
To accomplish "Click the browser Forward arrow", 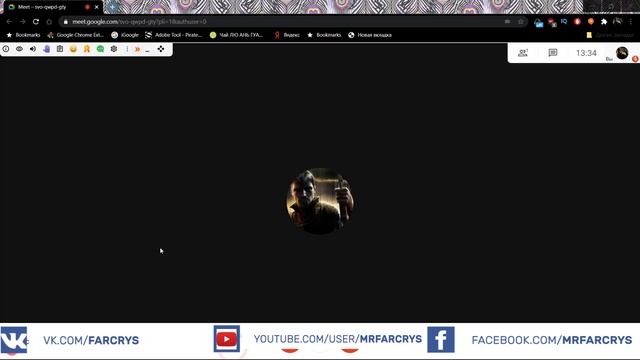I will [x=23, y=22].
